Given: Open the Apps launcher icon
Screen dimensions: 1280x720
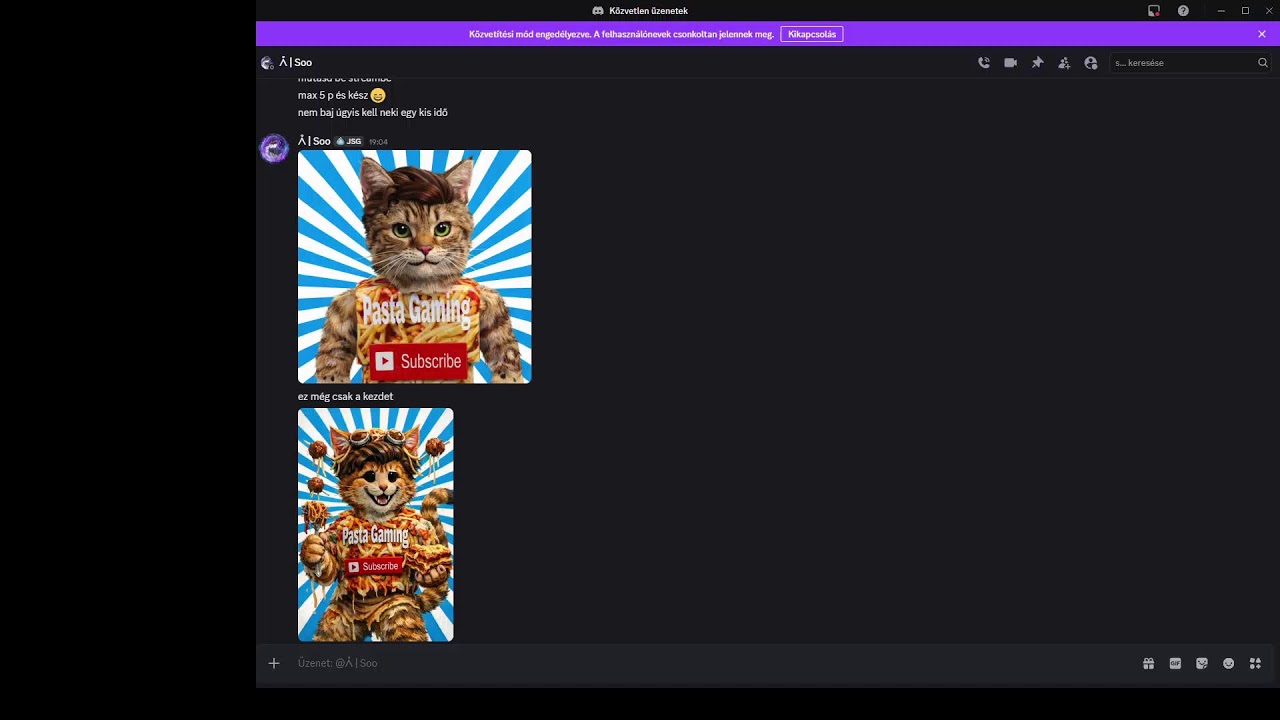Looking at the screenshot, I should (1256, 663).
